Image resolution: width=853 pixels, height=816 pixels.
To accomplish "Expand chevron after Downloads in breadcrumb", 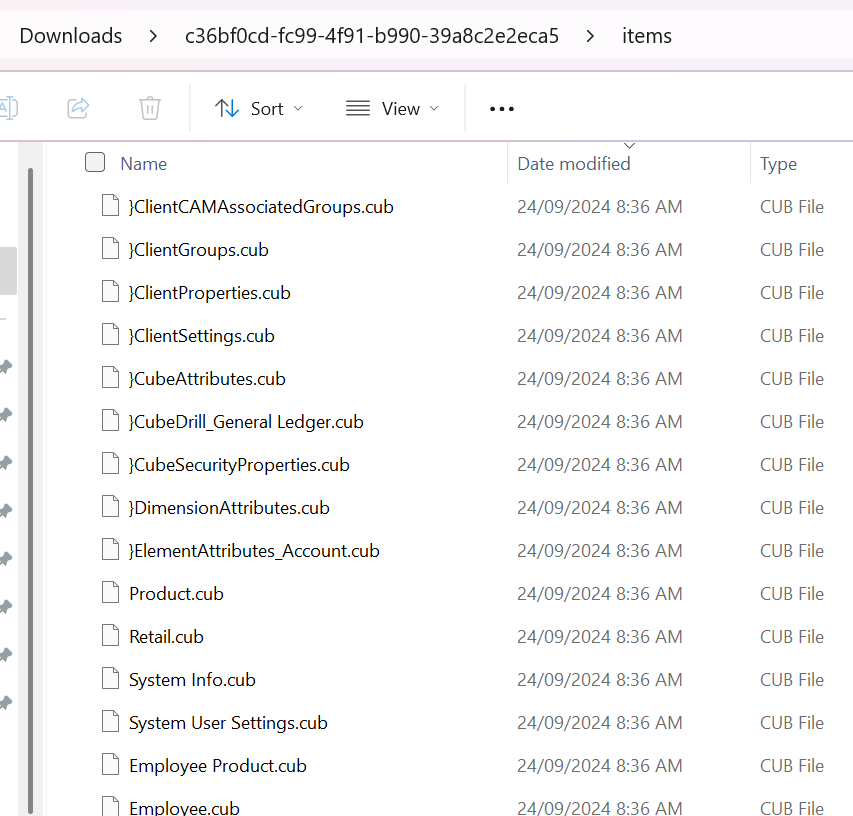I will [153, 36].
